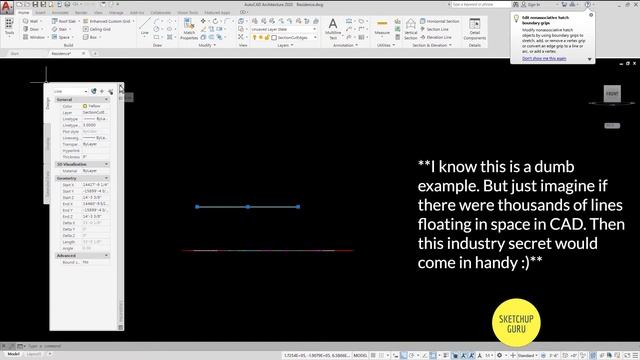Select the Roof Slab tool

[64, 21]
